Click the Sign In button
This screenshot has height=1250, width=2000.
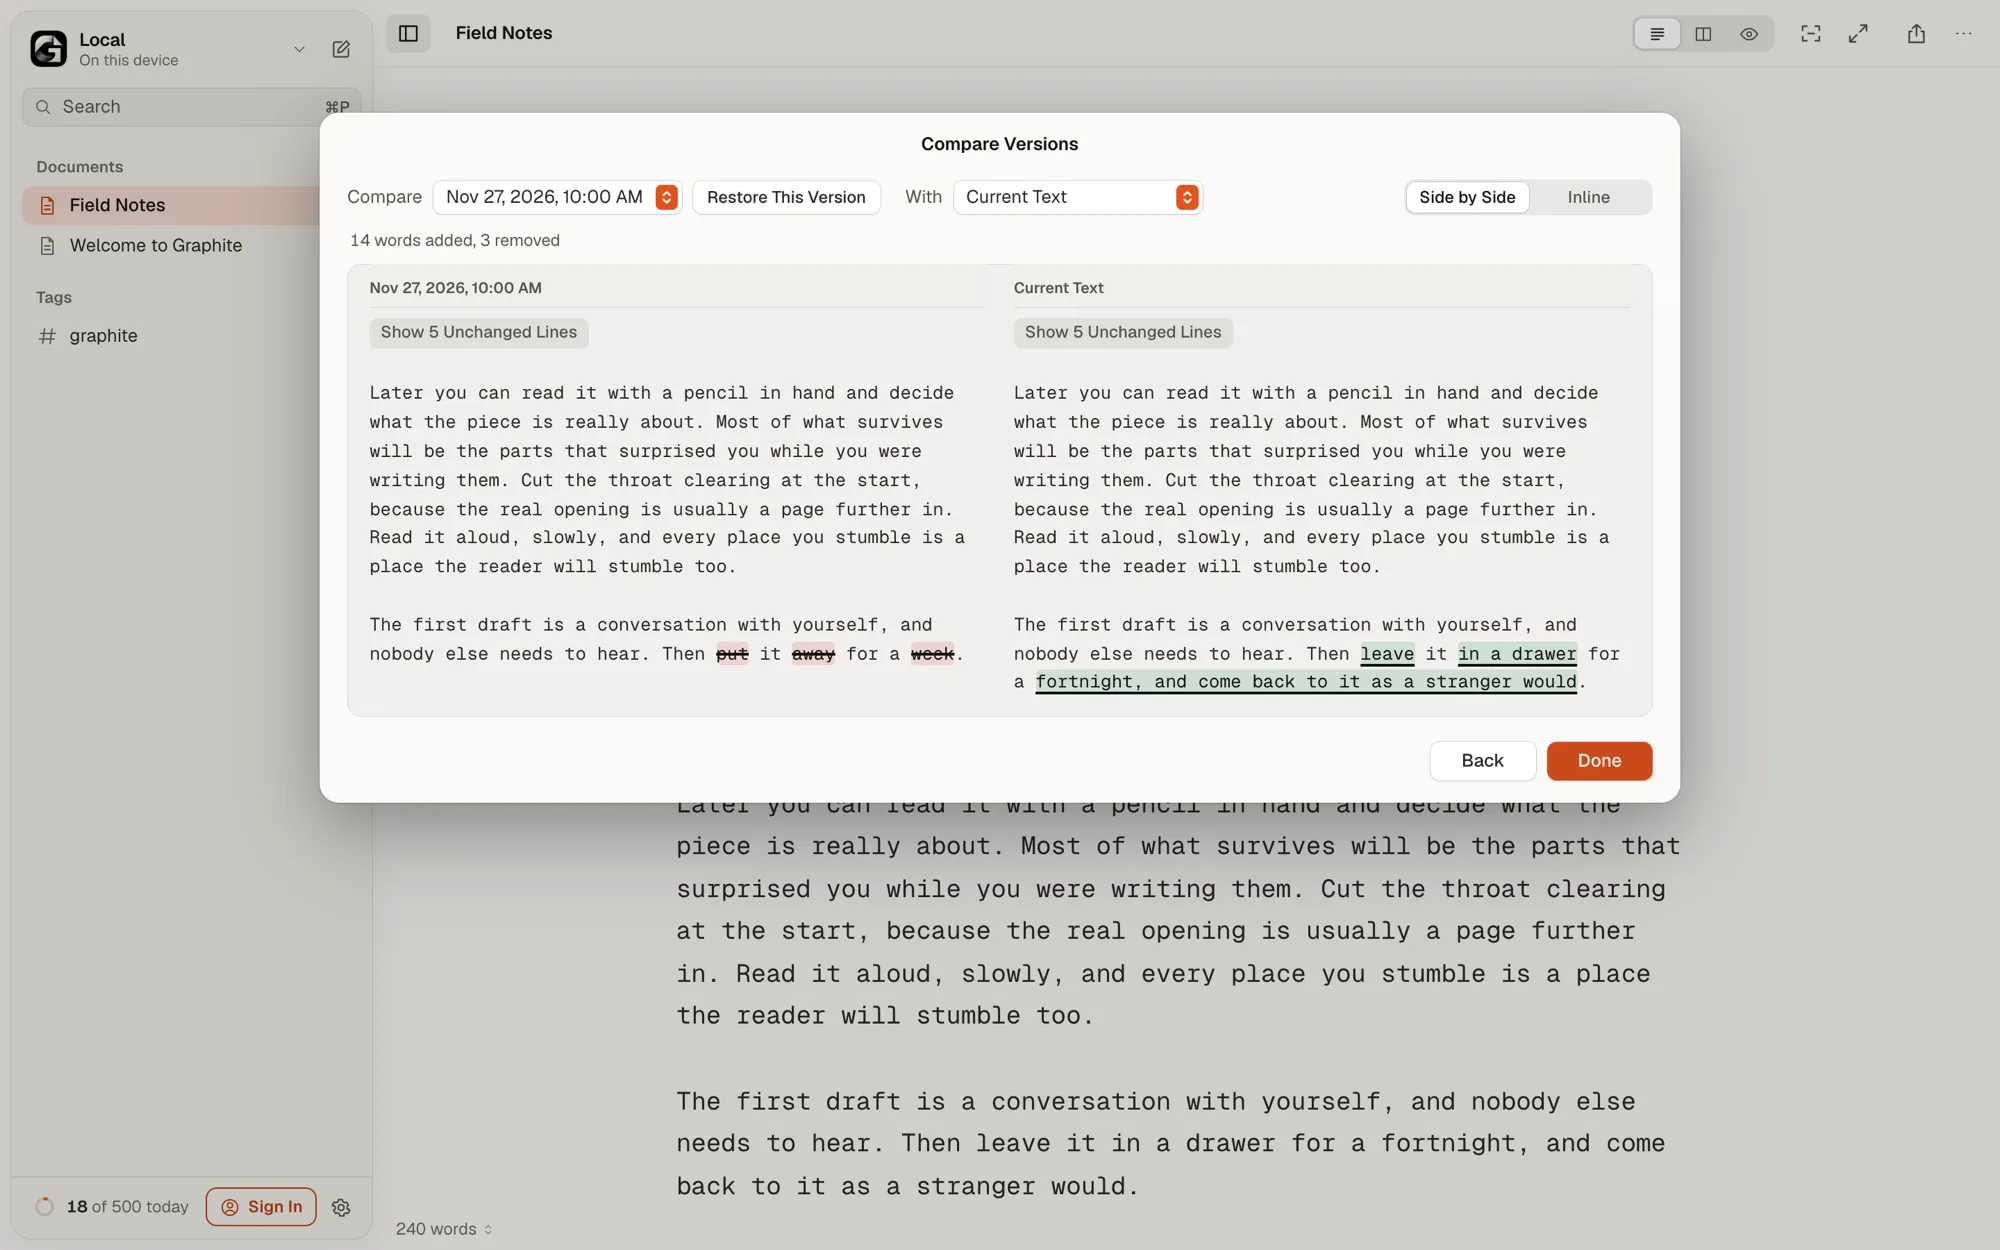pyautogui.click(x=261, y=1207)
